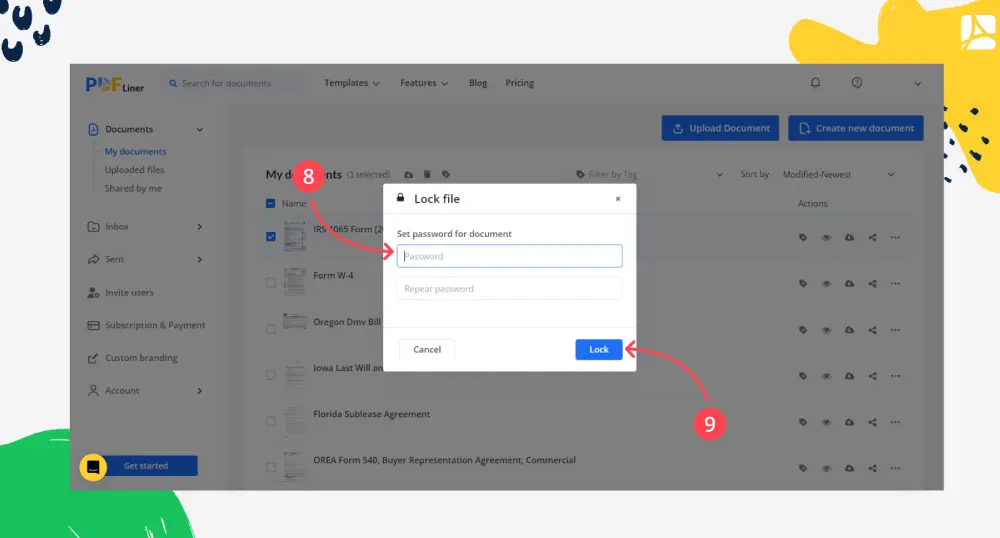
Task: Click the PDFLiner logo
Action: click(x=115, y=84)
